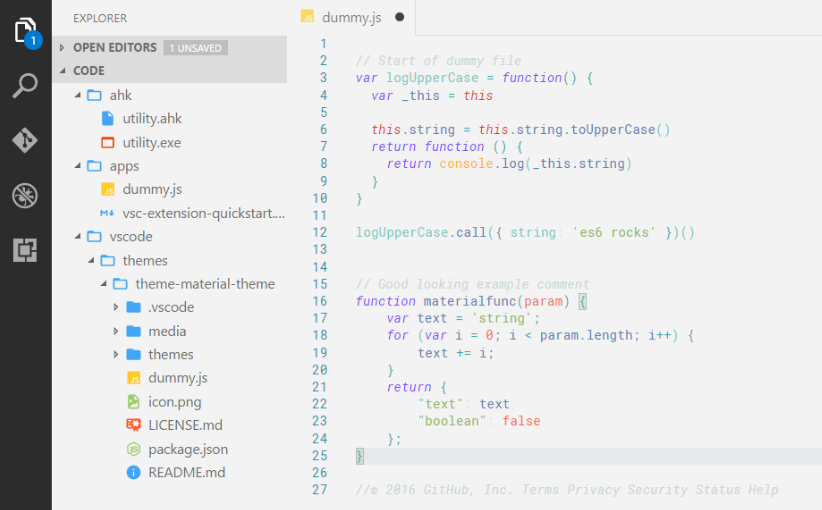Image resolution: width=822 pixels, height=510 pixels.
Task: Collapse the apps folder arrow
Action: [78, 166]
